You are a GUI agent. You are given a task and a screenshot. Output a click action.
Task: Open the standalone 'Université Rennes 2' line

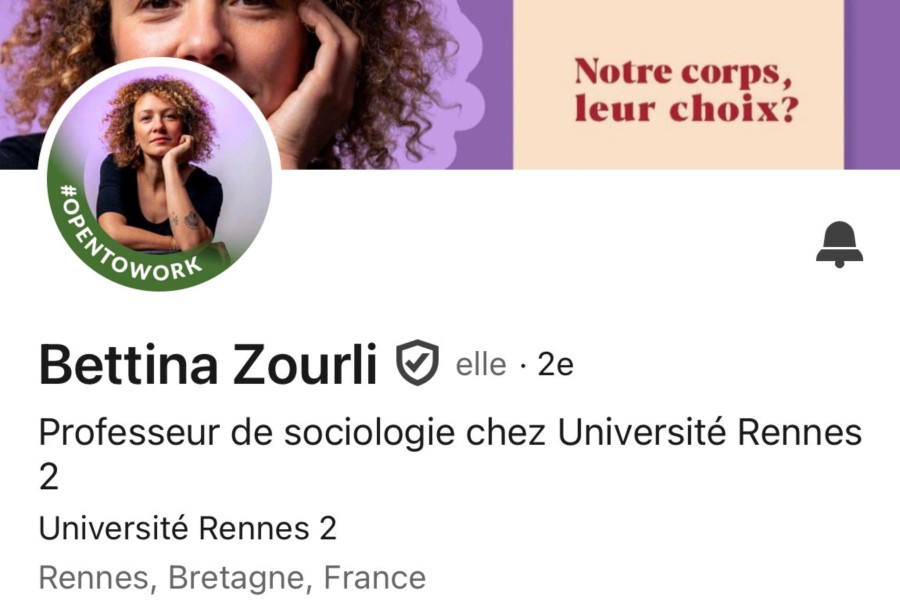point(188,528)
